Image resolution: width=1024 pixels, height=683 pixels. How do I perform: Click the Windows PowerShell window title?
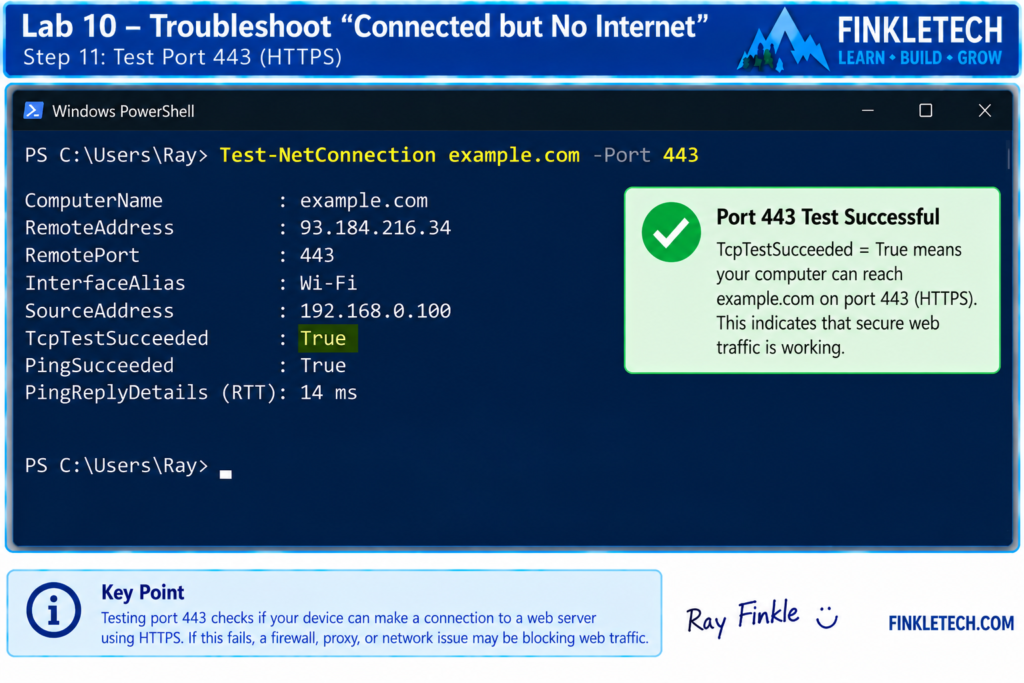pyautogui.click(x=123, y=111)
